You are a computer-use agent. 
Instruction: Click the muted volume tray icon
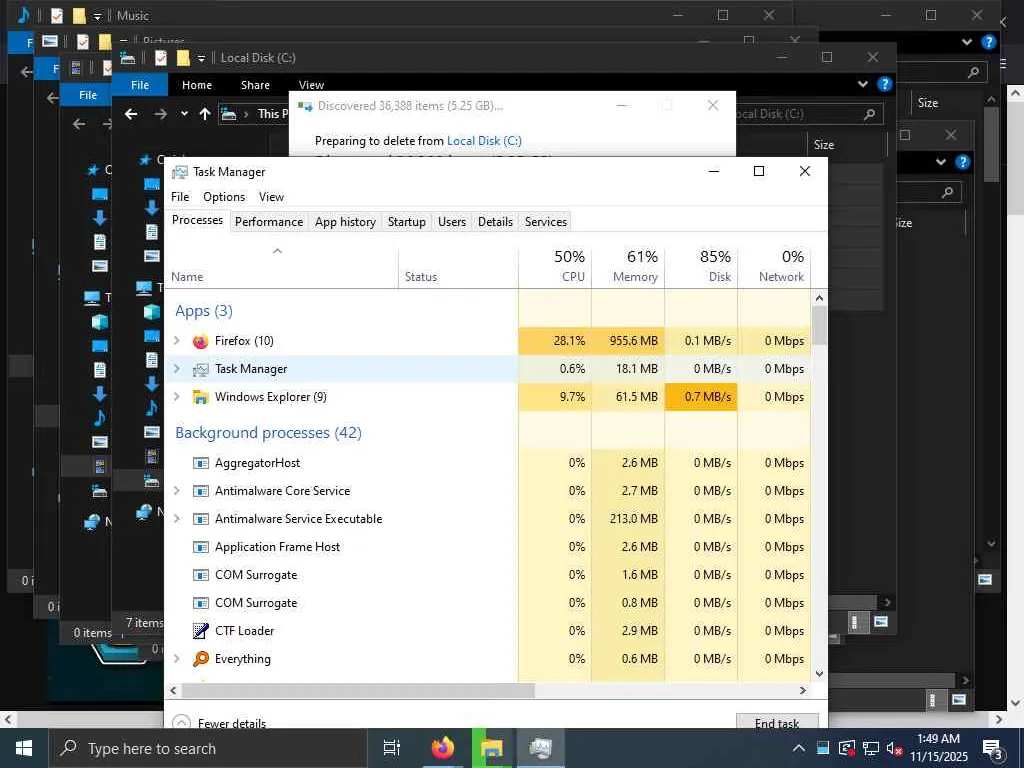[x=894, y=749]
